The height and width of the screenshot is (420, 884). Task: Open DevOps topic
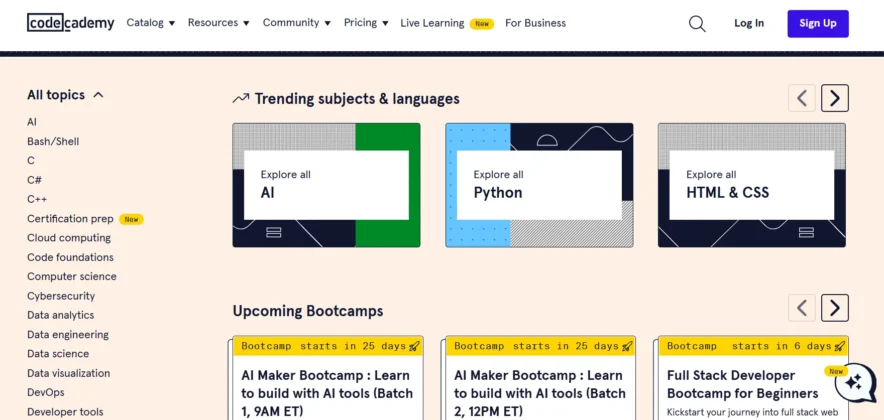coord(46,392)
